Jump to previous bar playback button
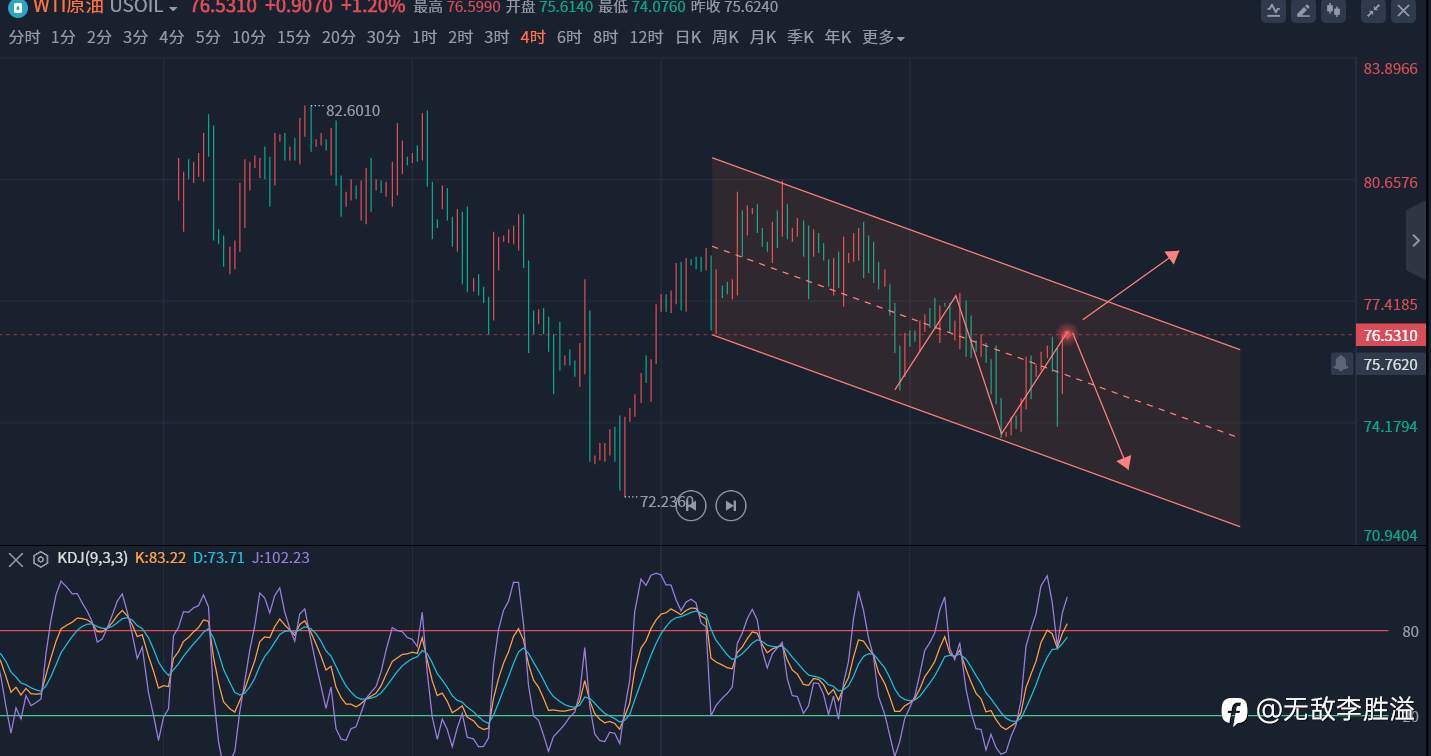This screenshot has height=756, width=1431. click(690, 505)
